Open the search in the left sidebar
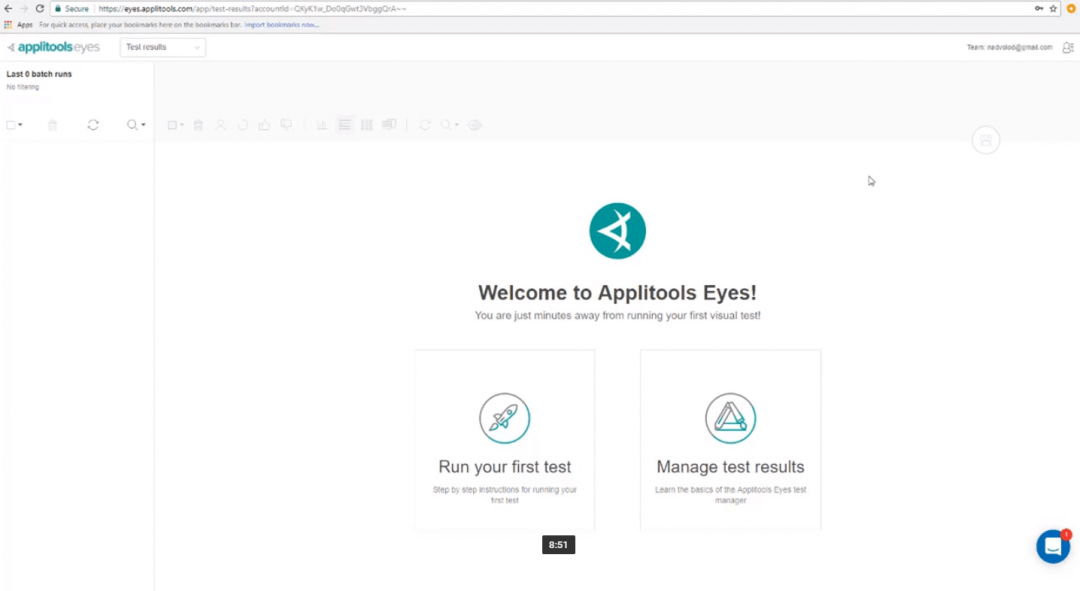This screenshot has width=1080, height=591. click(x=131, y=124)
